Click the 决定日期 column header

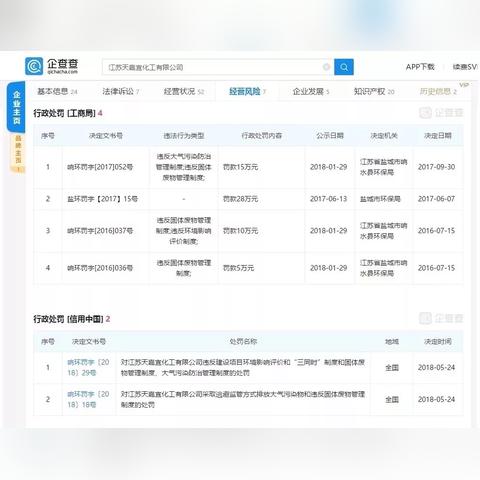coord(438,136)
